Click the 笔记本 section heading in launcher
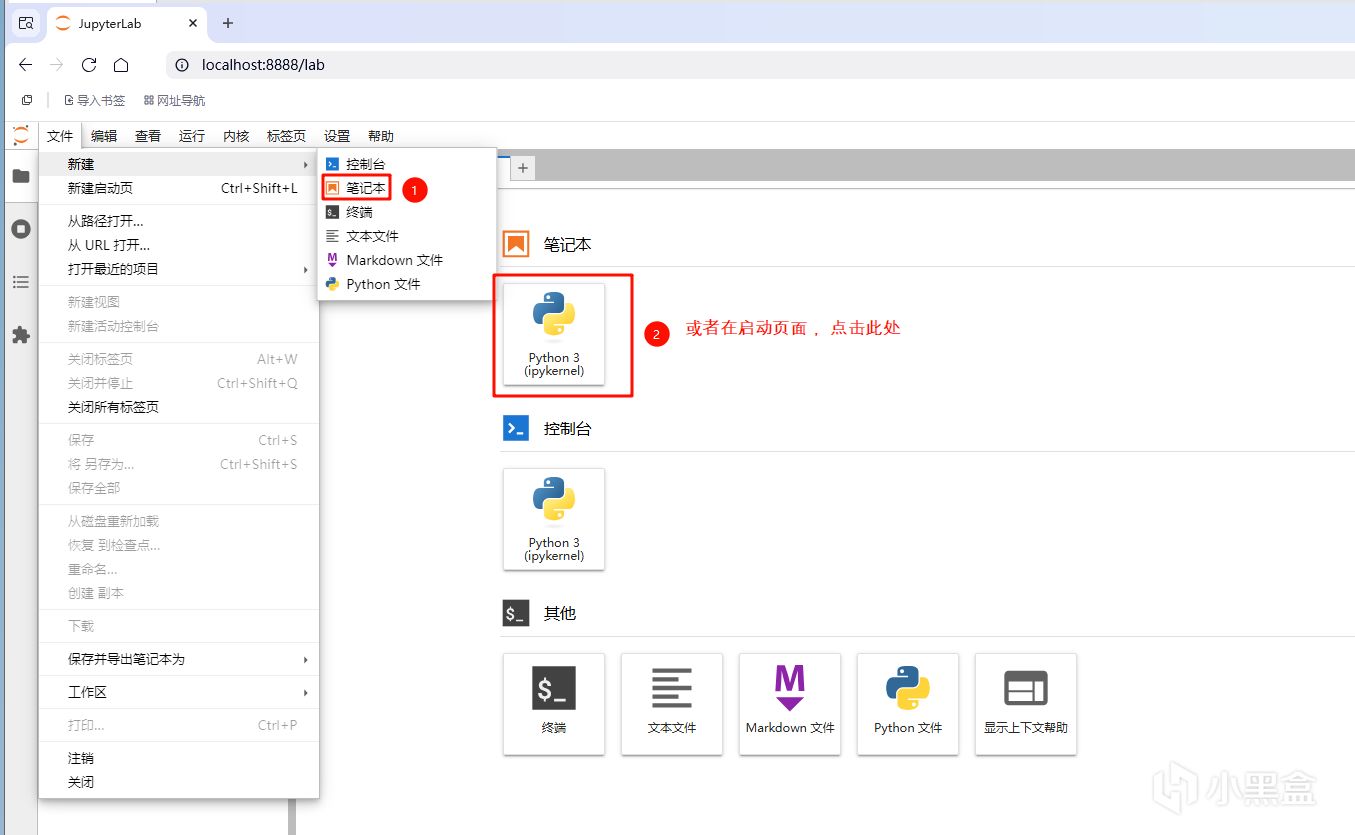The image size is (1355, 835). click(568, 244)
